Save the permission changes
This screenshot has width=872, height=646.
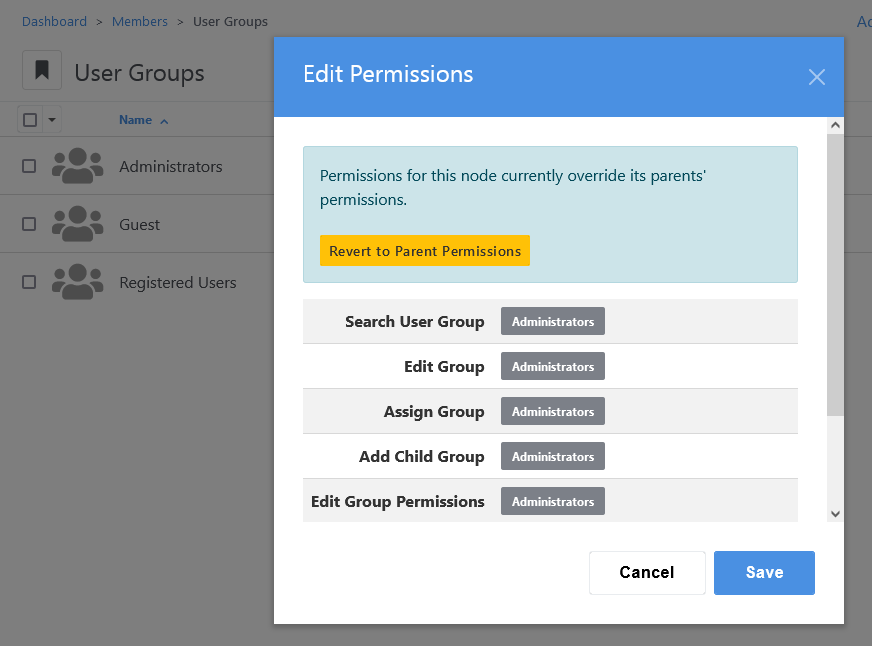tap(764, 572)
